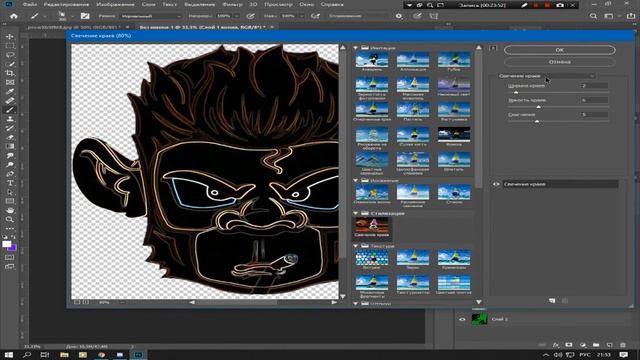Collapse the Искажение filter folder
The height and width of the screenshot is (360, 640).
[356, 180]
